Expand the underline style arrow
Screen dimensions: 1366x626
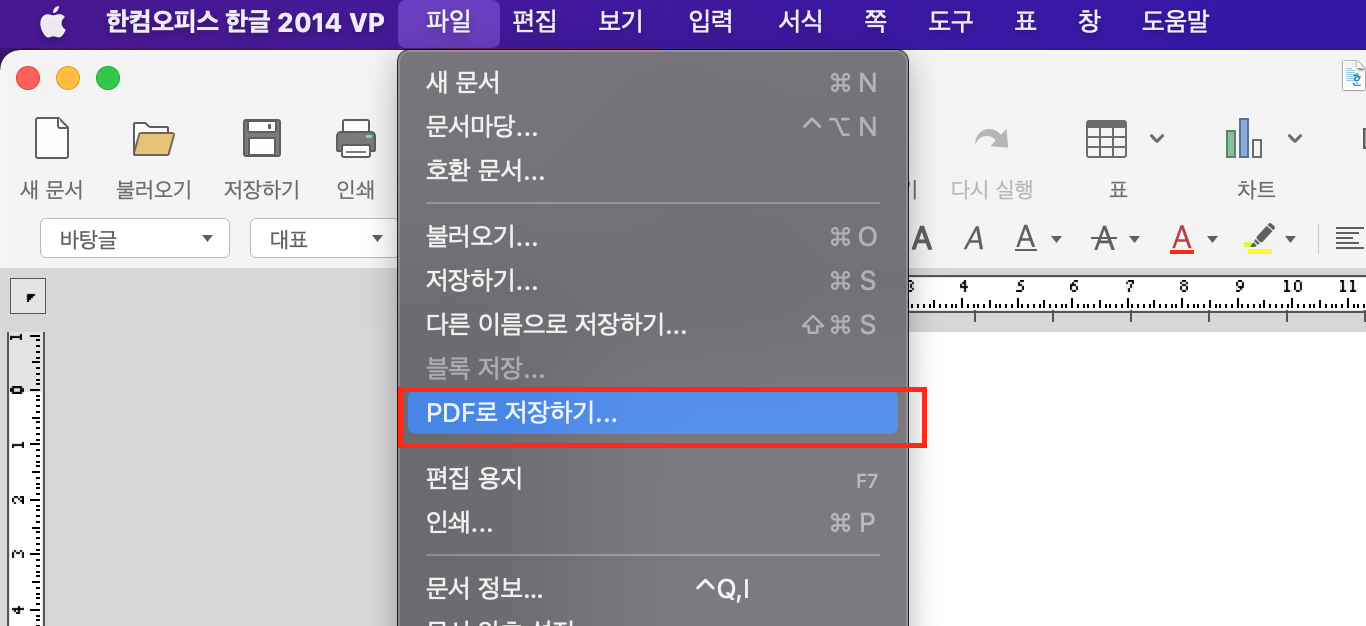(x=1056, y=239)
